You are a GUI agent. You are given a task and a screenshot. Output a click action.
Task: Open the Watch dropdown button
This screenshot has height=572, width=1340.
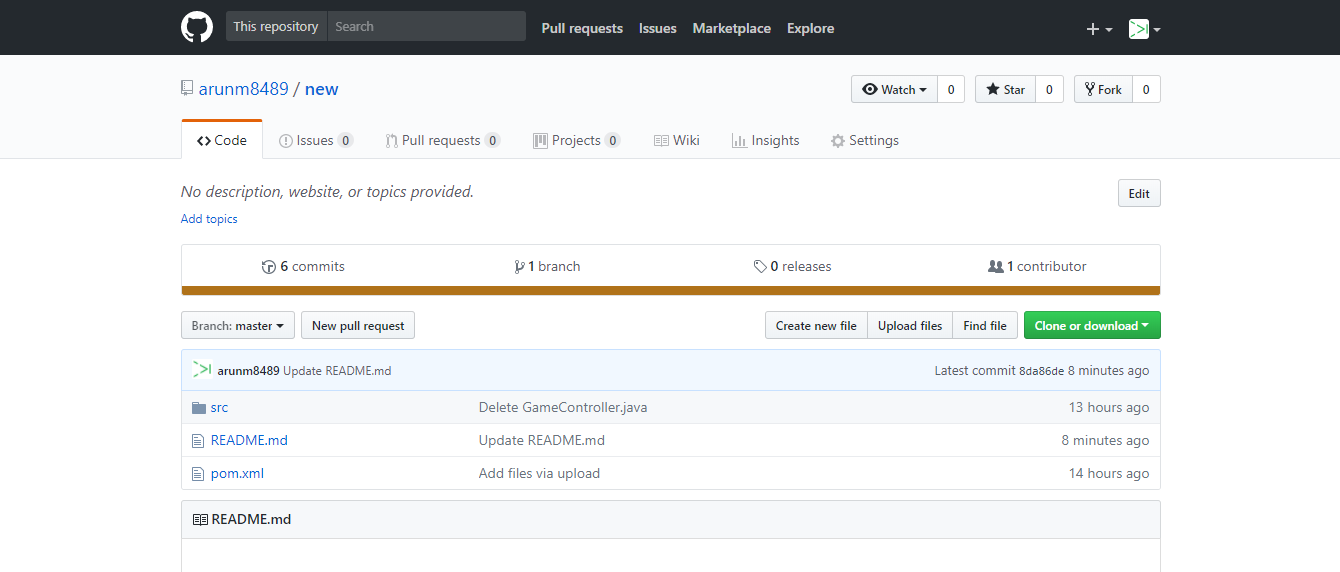coord(894,89)
